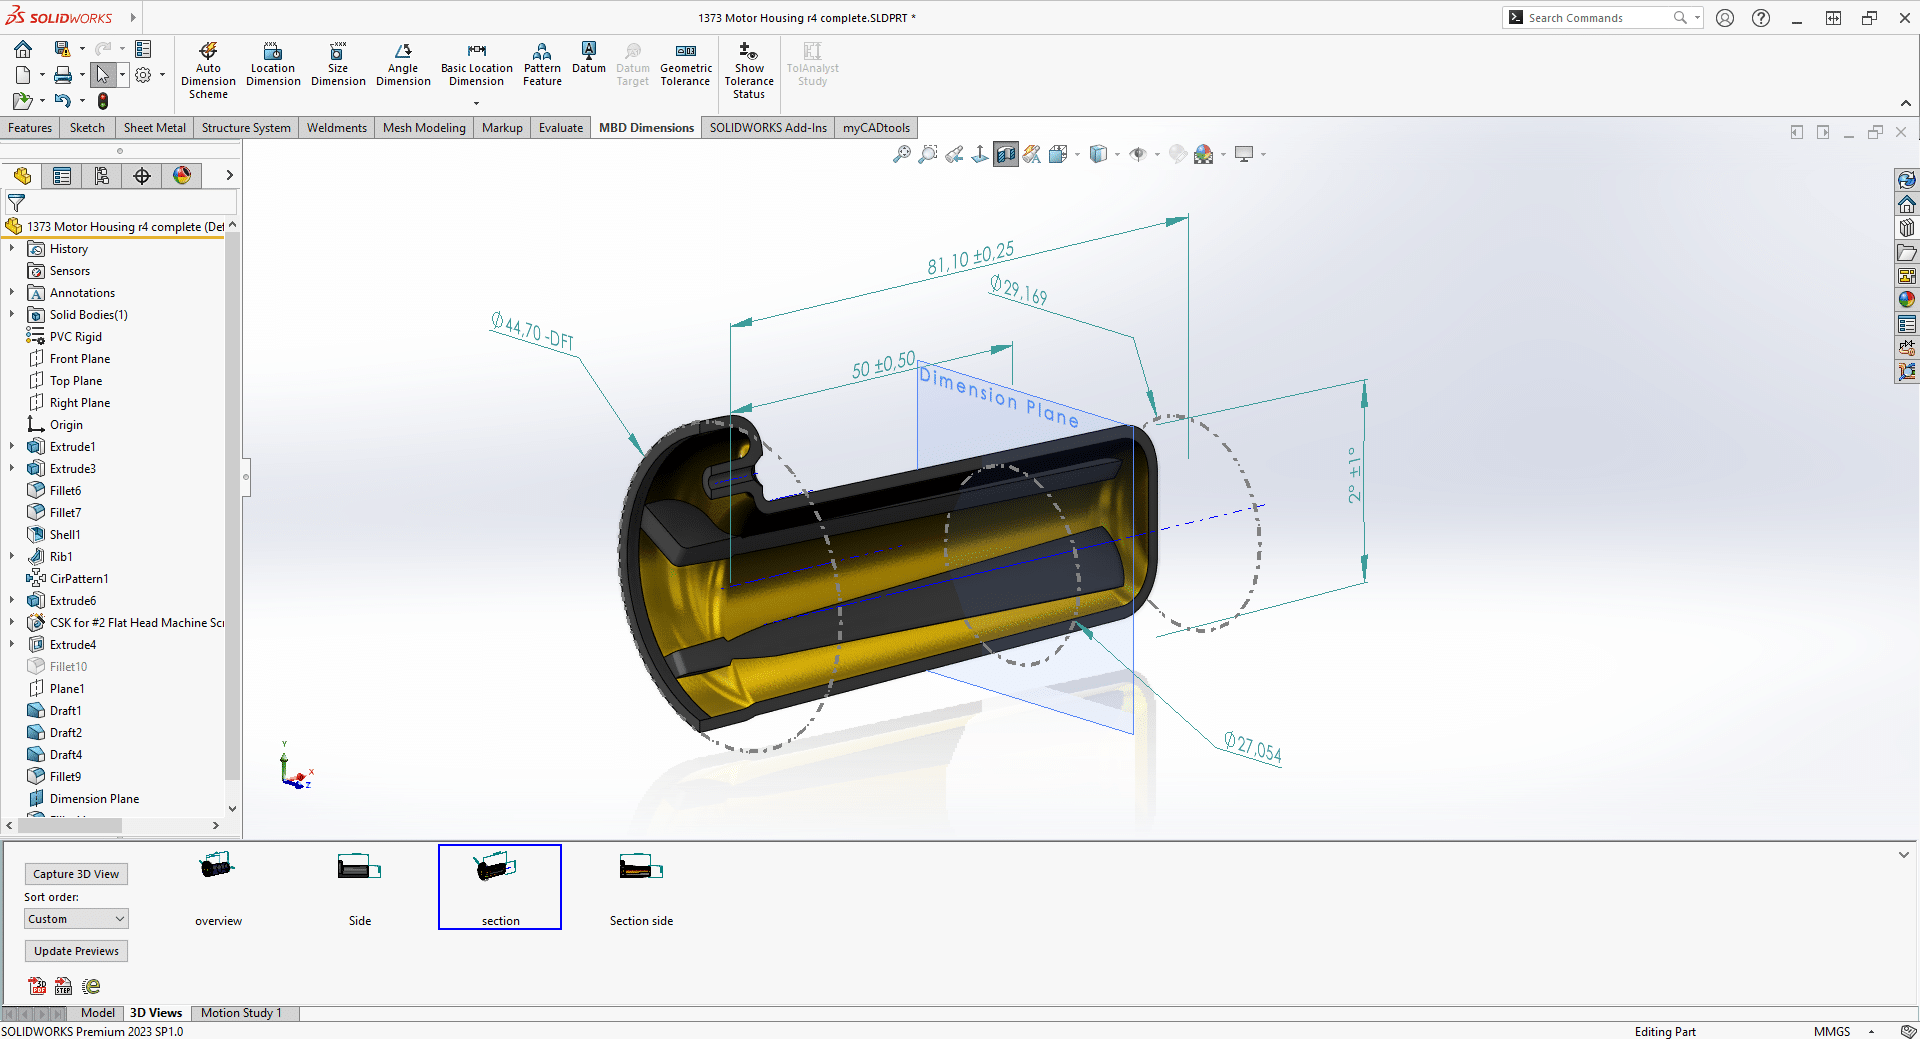Collapse the CommandManager ribbon chevron
Image resolution: width=1920 pixels, height=1039 pixels.
click(x=1905, y=103)
